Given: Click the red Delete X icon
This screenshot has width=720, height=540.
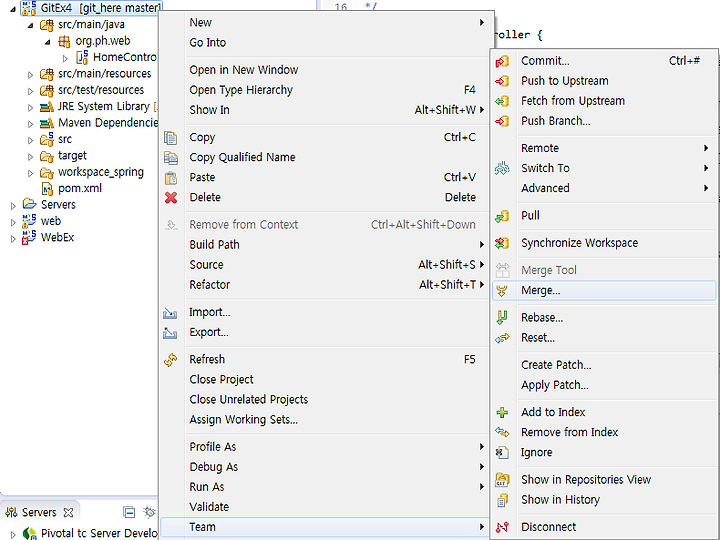Looking at the screenshot, I should [171, 197].
